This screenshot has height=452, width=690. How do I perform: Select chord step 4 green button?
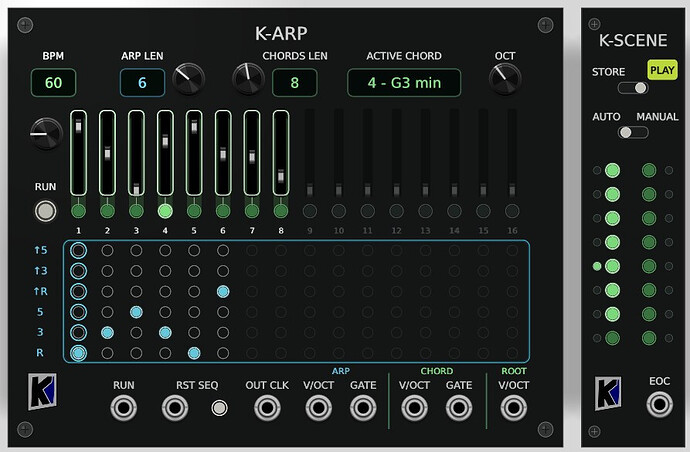click(165, 211)
